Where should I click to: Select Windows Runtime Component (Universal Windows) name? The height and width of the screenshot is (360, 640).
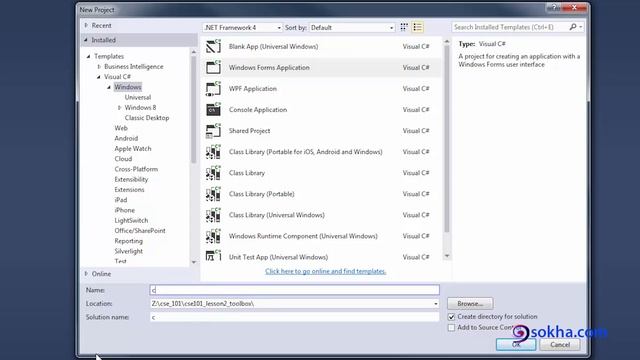(303, 236)
